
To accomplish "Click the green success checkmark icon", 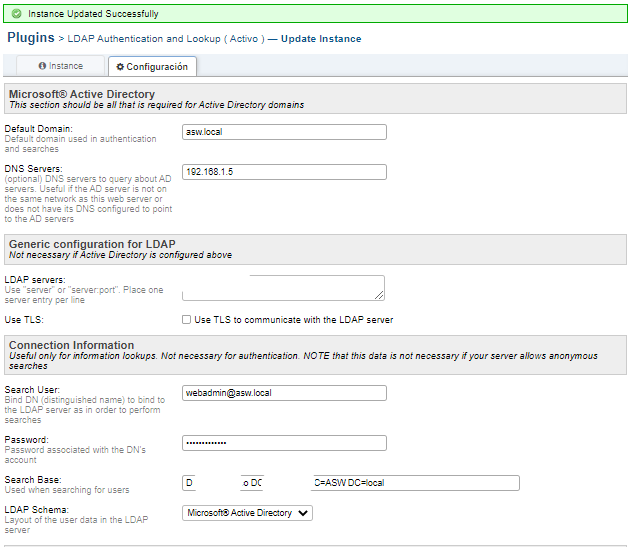I will point(15,14).
